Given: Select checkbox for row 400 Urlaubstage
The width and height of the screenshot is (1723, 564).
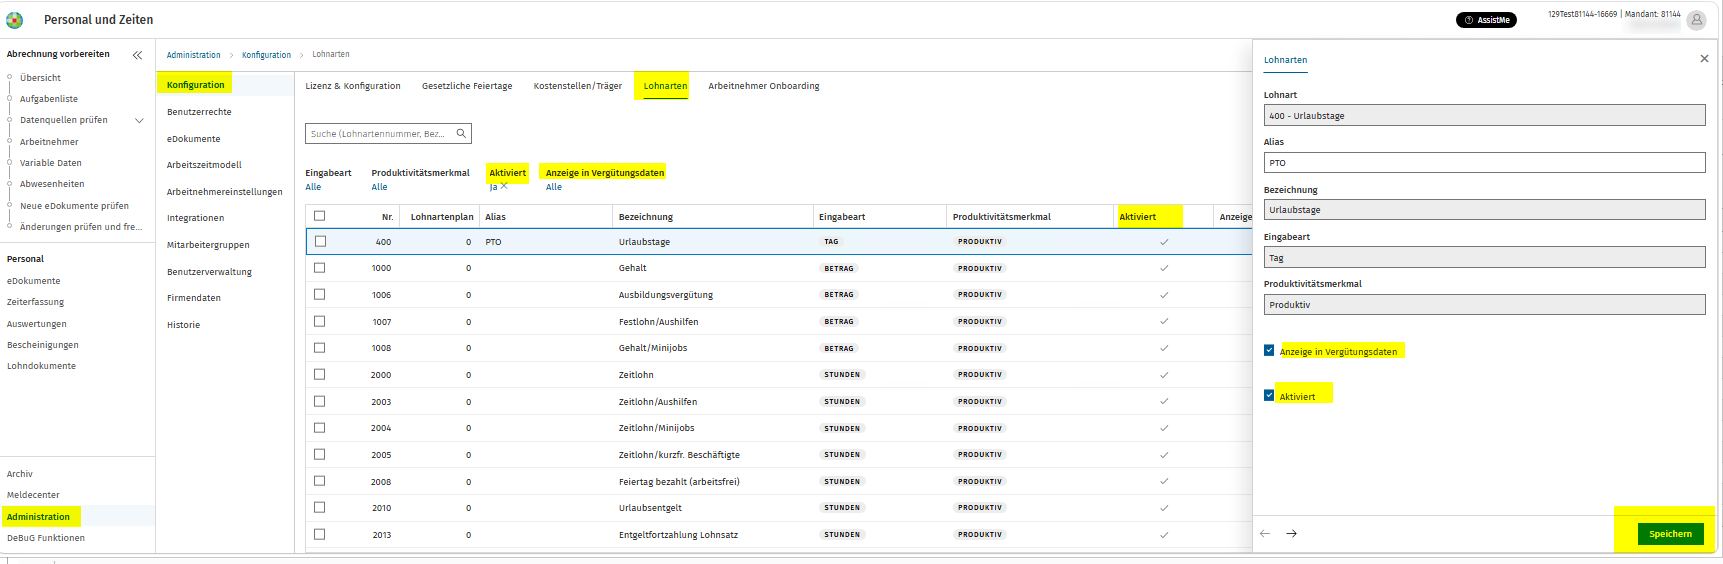Looking at the screenshot, I should (x=320, y=241).
